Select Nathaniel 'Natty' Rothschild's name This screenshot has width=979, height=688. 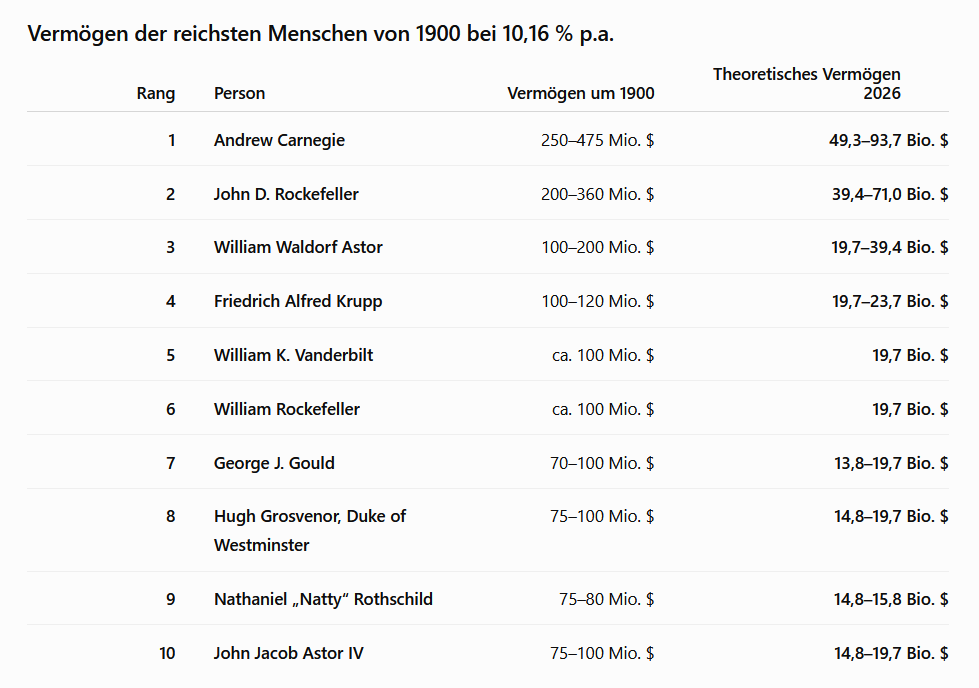point(323,599)
